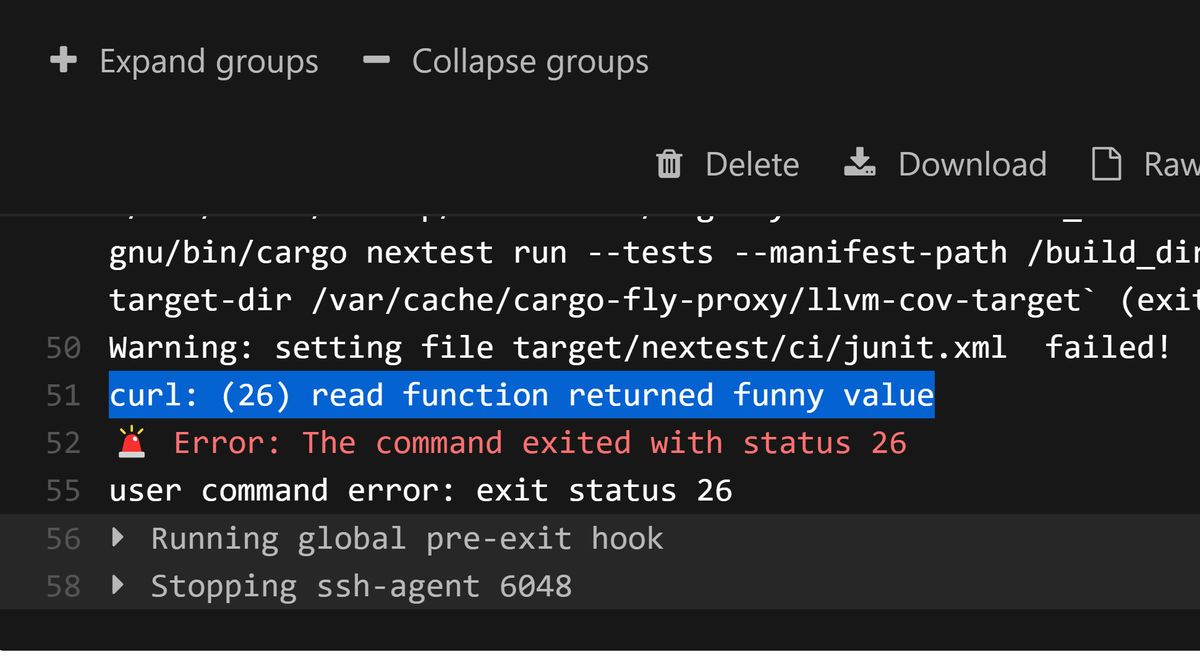
Task: Click the highlighted curl read function line
Action: (x=521, y=395)
